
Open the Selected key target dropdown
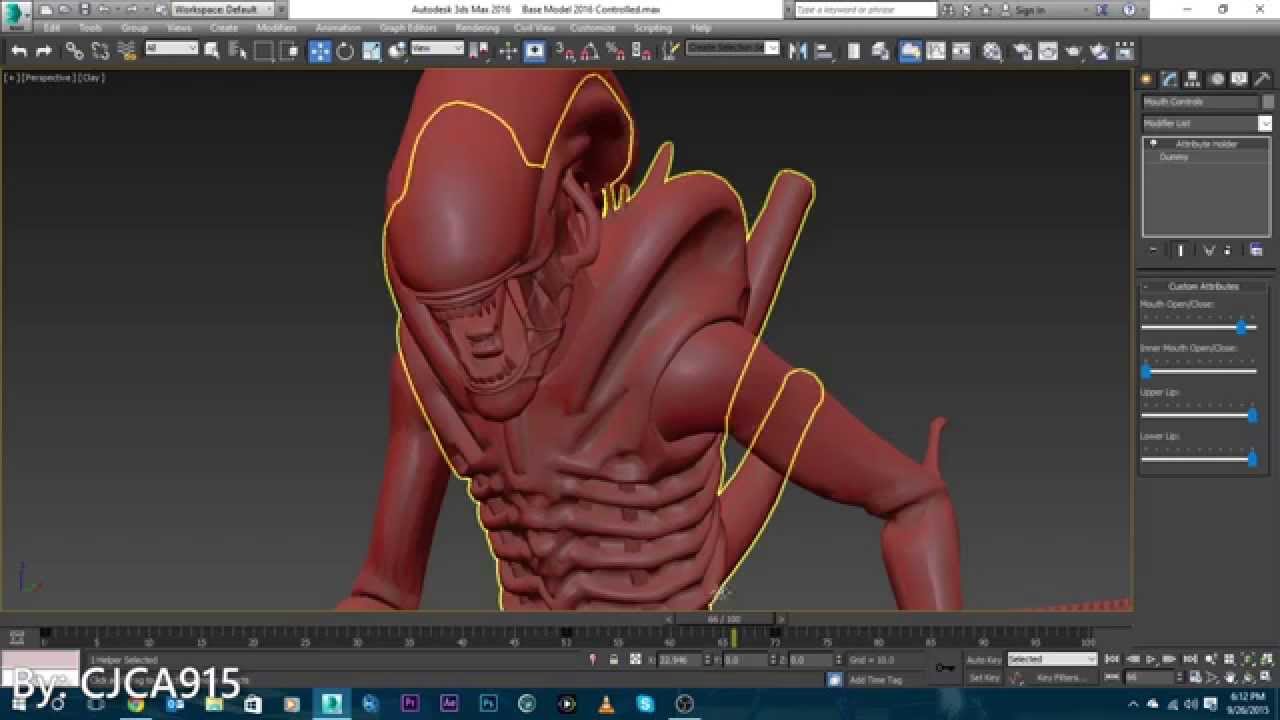tap(1051, 660)
